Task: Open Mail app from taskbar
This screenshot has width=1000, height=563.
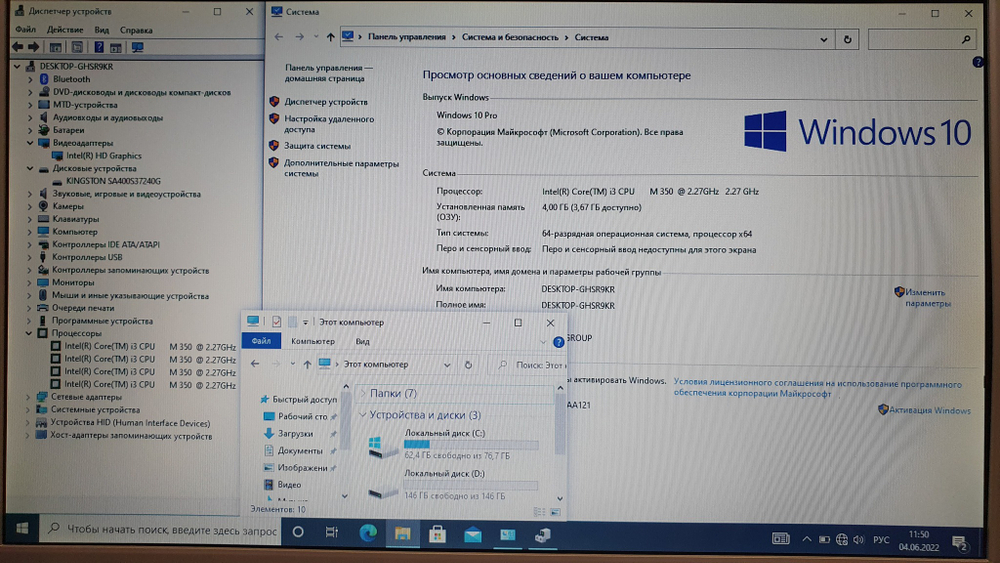Action: tap(473, 534)
